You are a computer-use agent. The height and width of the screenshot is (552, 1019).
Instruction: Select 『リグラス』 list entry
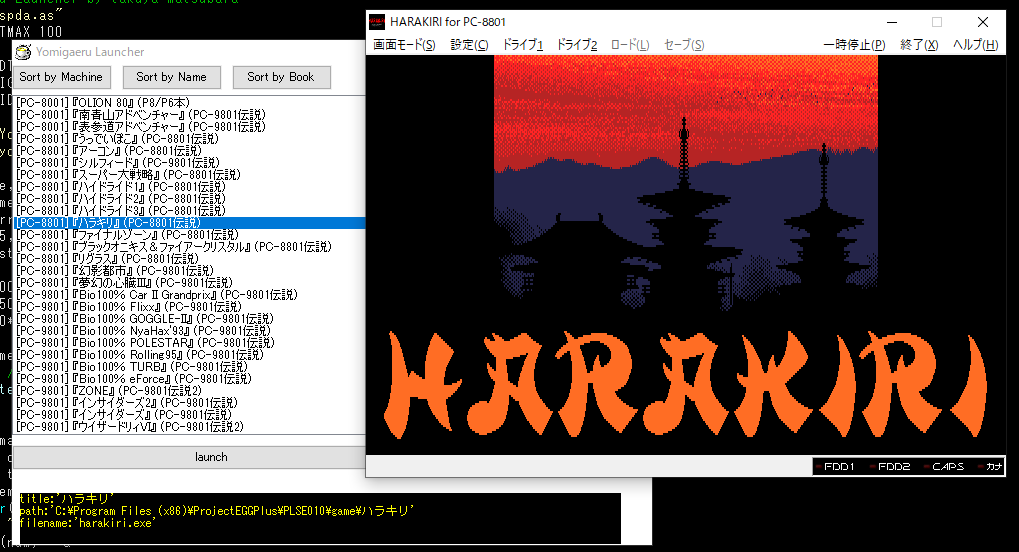189,259
